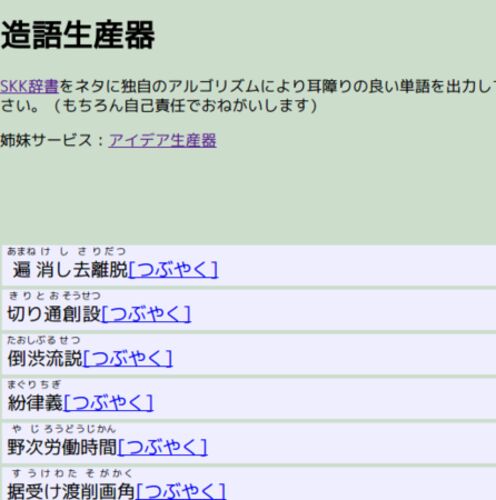This screenshot has height=500, width=496.
Task: Open the SKK辞書 link
Action: coord(29,86)
